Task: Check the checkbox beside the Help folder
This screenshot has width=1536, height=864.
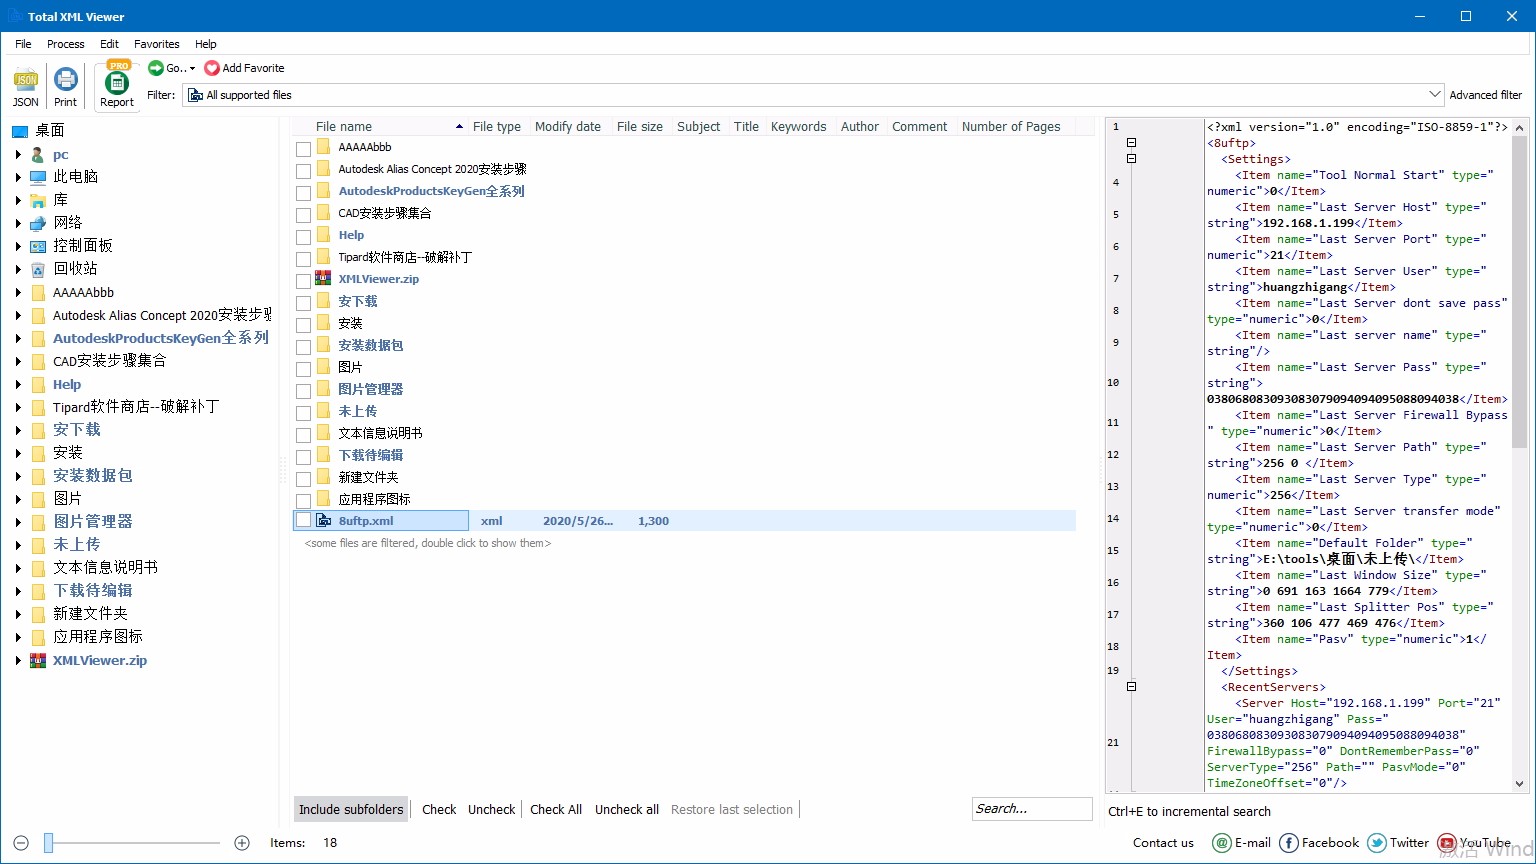Action: (x=303, y=235)
